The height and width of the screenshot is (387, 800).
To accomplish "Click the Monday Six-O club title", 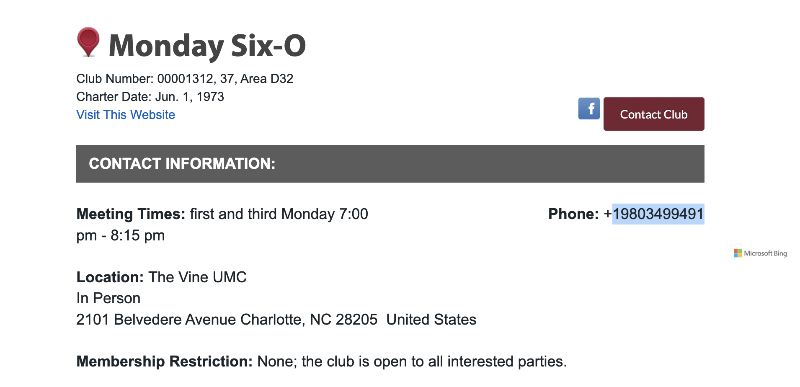I will [x=207, y=45].
